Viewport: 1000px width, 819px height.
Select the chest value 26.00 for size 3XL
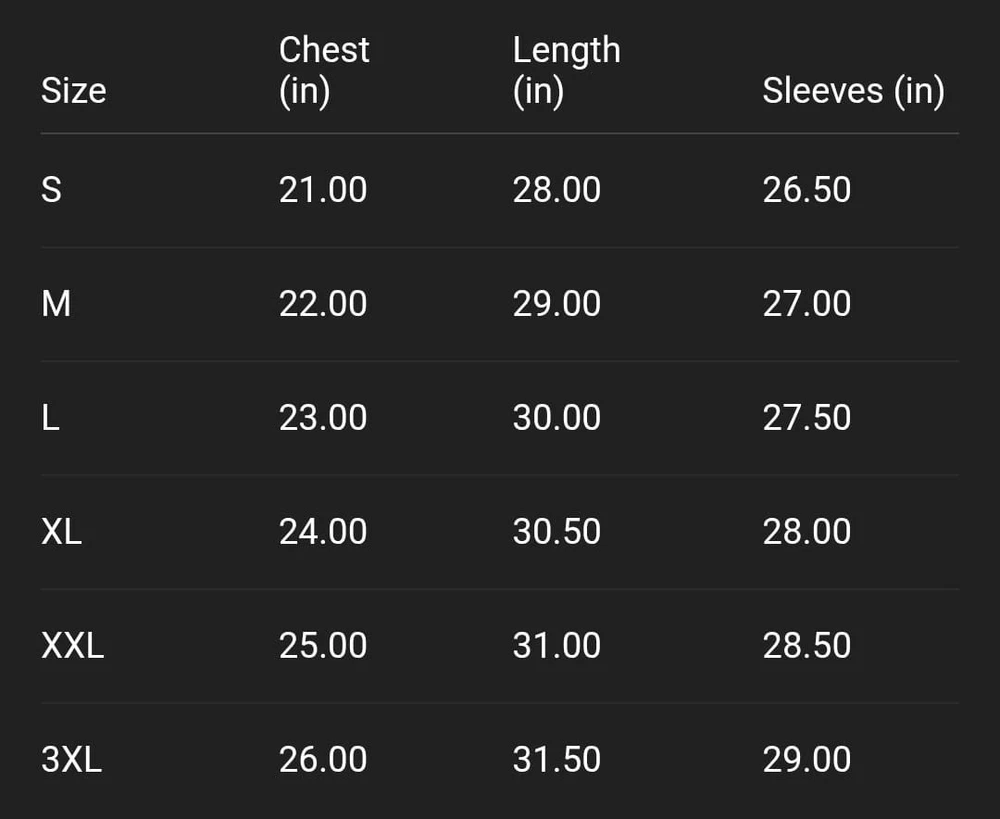(x=323, y=759)
